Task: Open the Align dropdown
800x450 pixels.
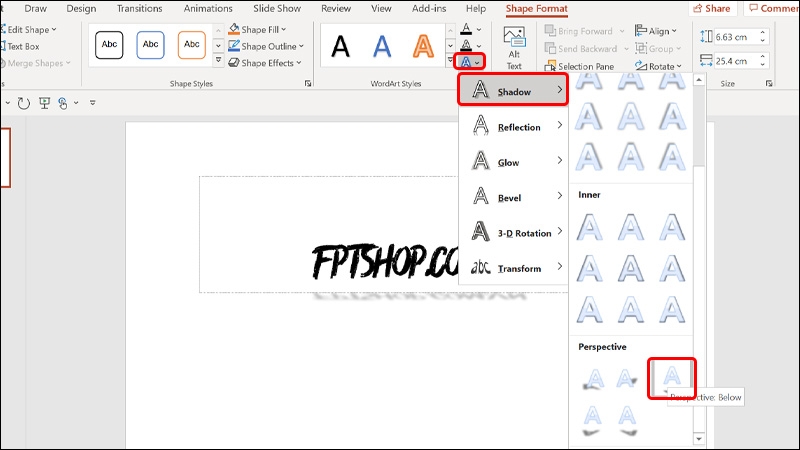Action: pyautogui.click(x=656, y=31)
